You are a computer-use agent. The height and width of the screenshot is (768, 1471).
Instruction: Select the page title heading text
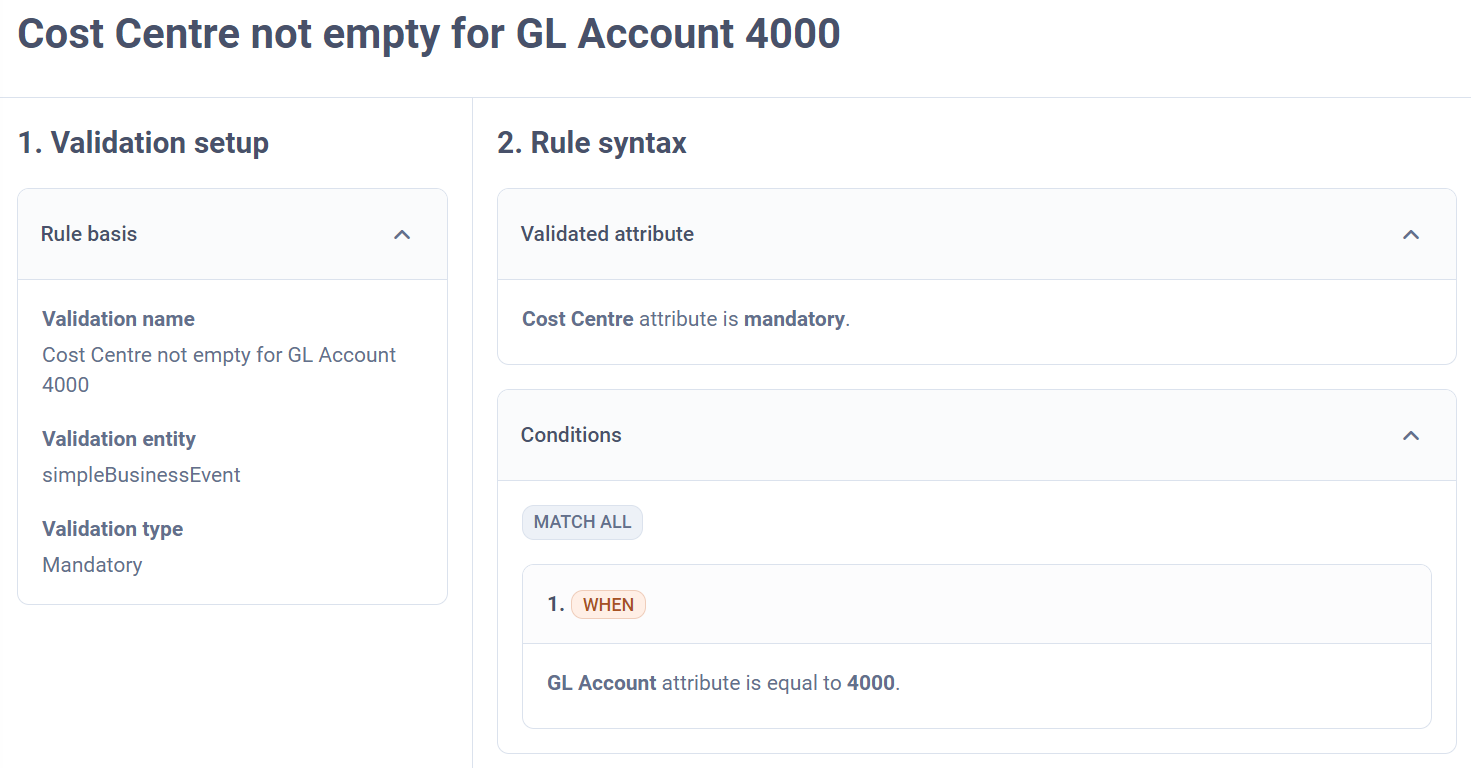click(429, 34)
